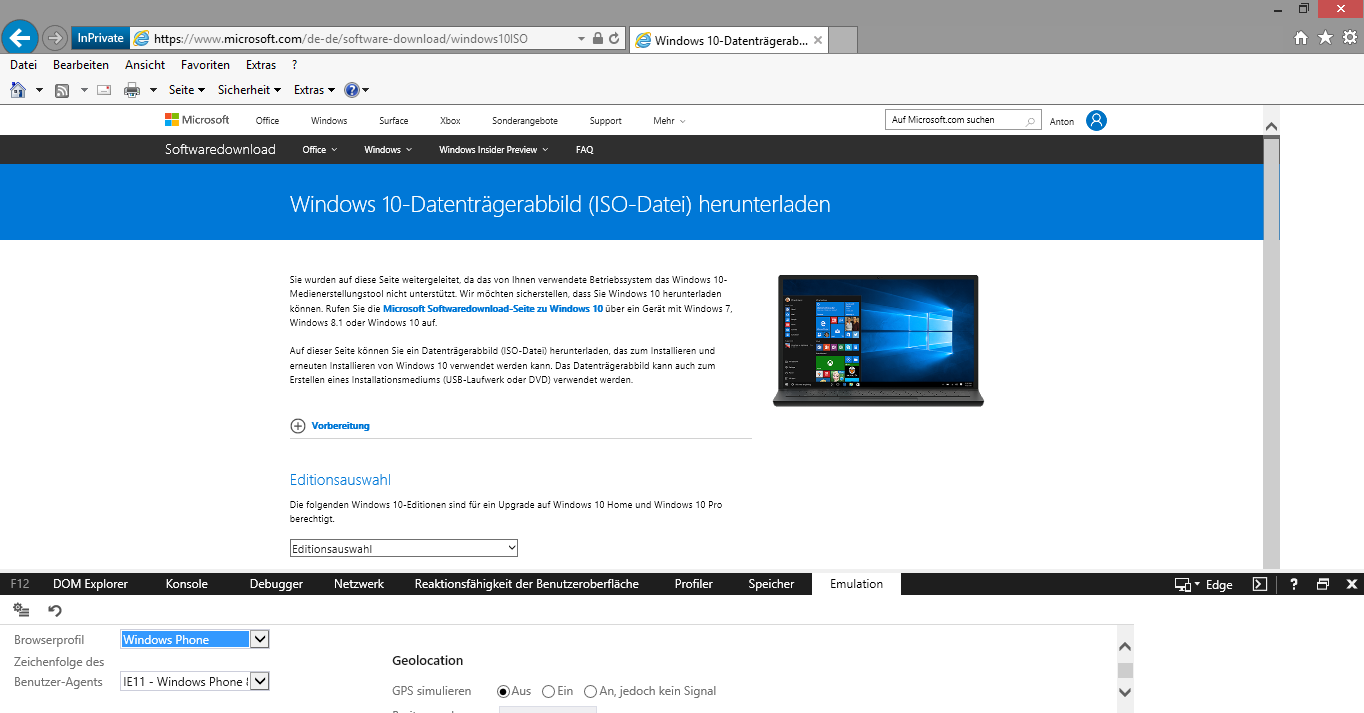Switch to the Speicher tab
Image resolution: width=1364 pixels, height=713 pixels.
point(771,584)
